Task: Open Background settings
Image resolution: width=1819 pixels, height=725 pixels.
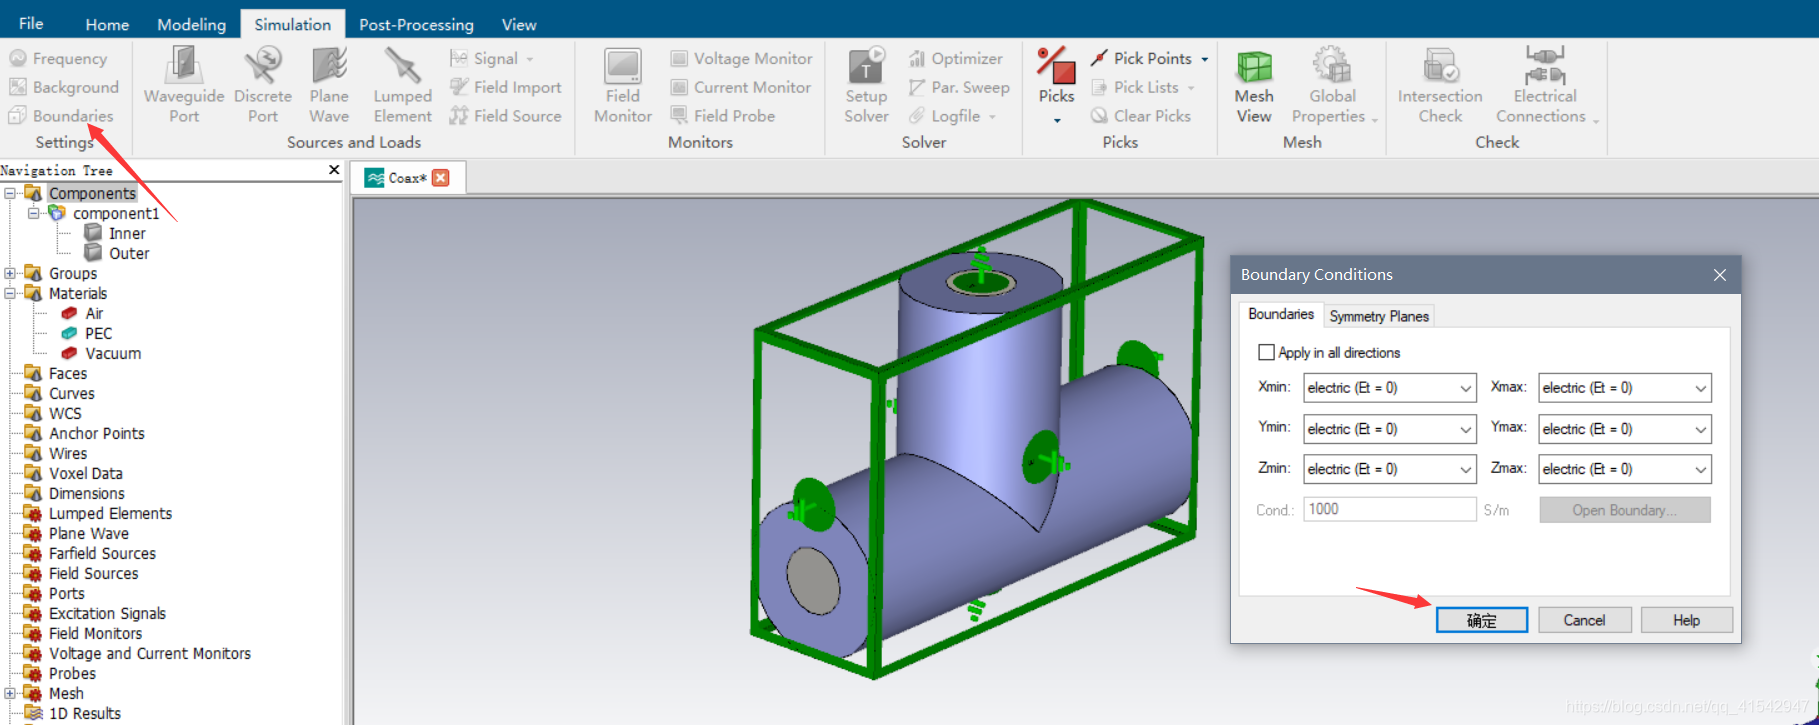Action: (64, 87)
